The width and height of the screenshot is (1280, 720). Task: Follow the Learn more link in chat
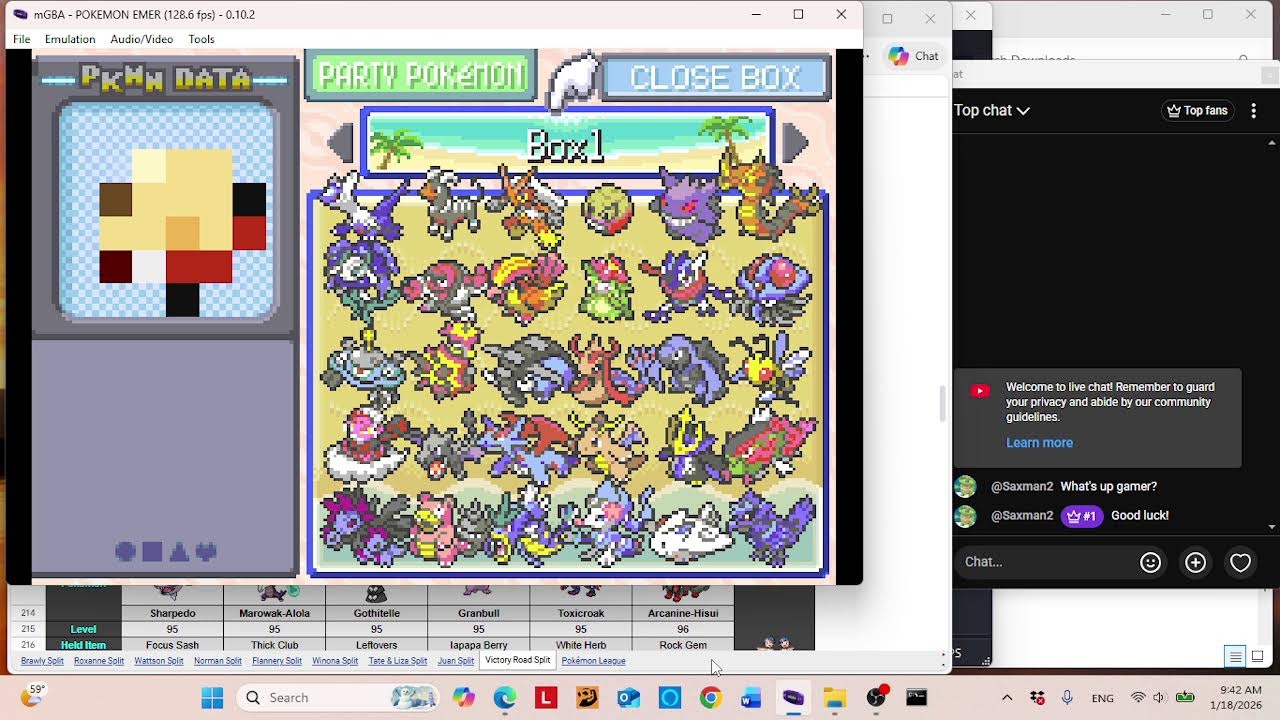1039,443
